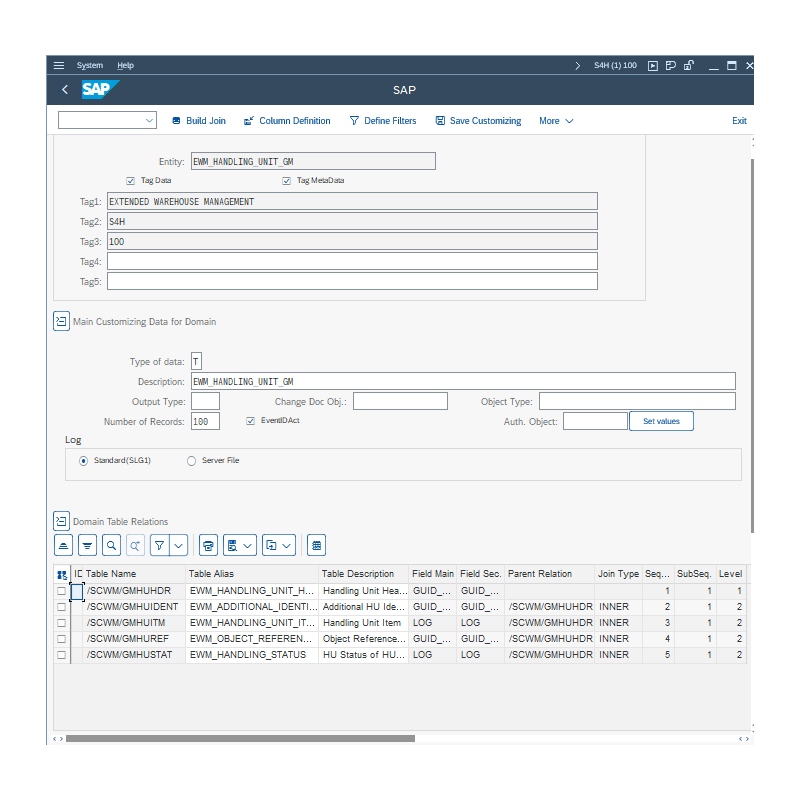Screen dimensions: 800x800
Task: Click the Print icon in table toolbar
Action: pyautogui.click(x=208, y=545)
